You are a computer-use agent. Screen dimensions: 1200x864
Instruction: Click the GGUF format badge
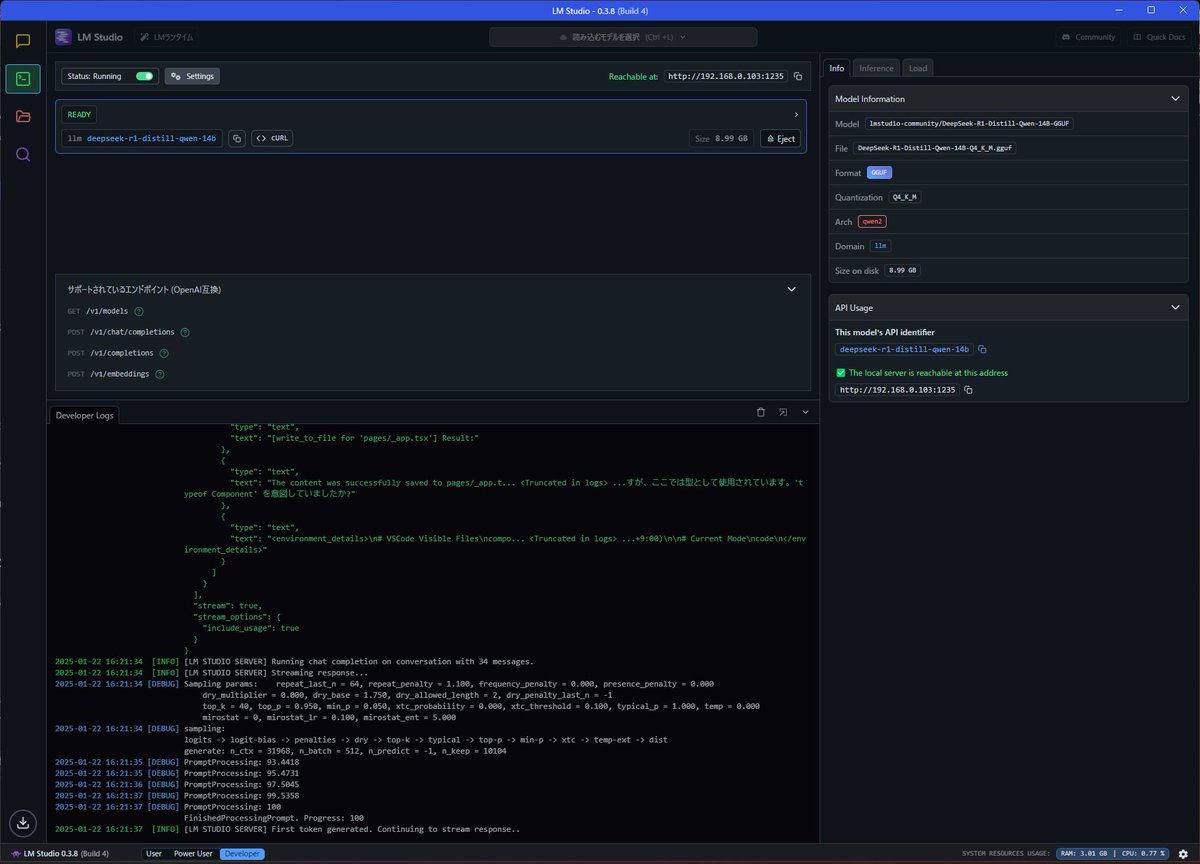pos(879,173)
